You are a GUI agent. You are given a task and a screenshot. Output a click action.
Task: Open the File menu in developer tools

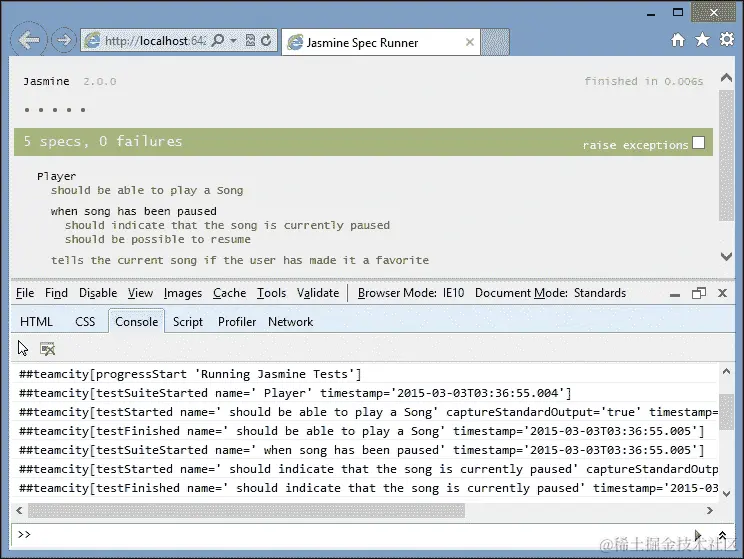click(25, 293)
